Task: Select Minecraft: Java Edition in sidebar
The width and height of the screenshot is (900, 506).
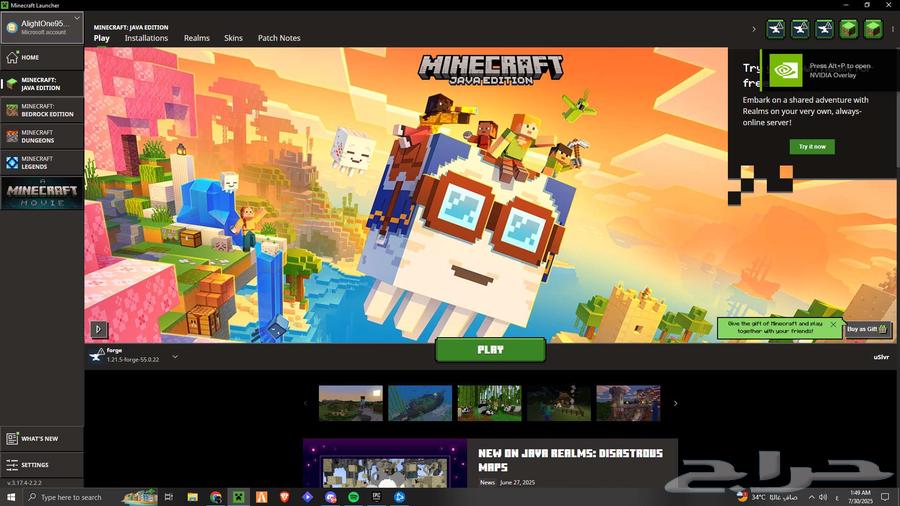Action: [x=42, y=84]
